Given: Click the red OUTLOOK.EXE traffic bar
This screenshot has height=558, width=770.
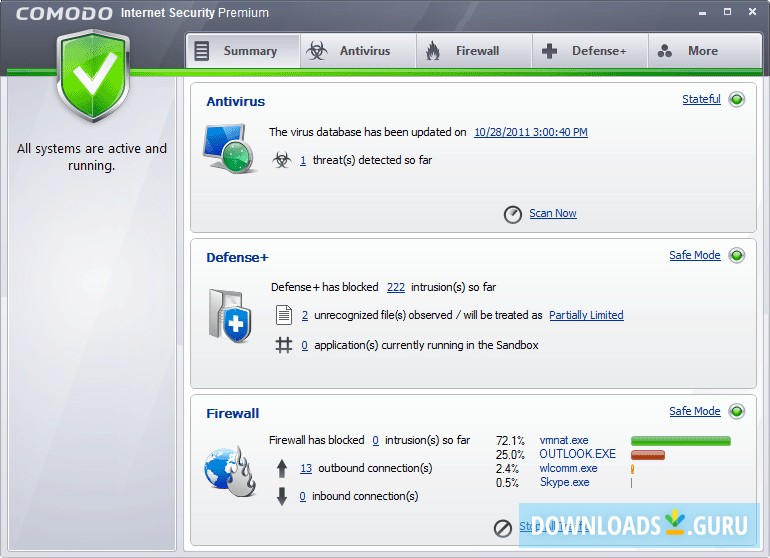Looking at the screenshot, I should [648, 455].
